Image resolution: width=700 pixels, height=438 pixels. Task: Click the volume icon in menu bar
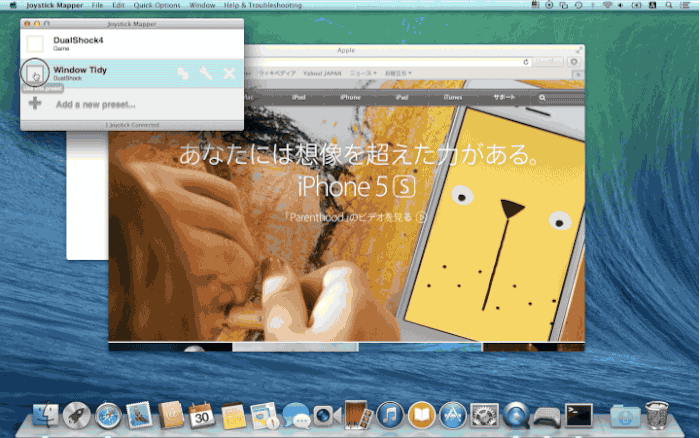pos(621,5)
